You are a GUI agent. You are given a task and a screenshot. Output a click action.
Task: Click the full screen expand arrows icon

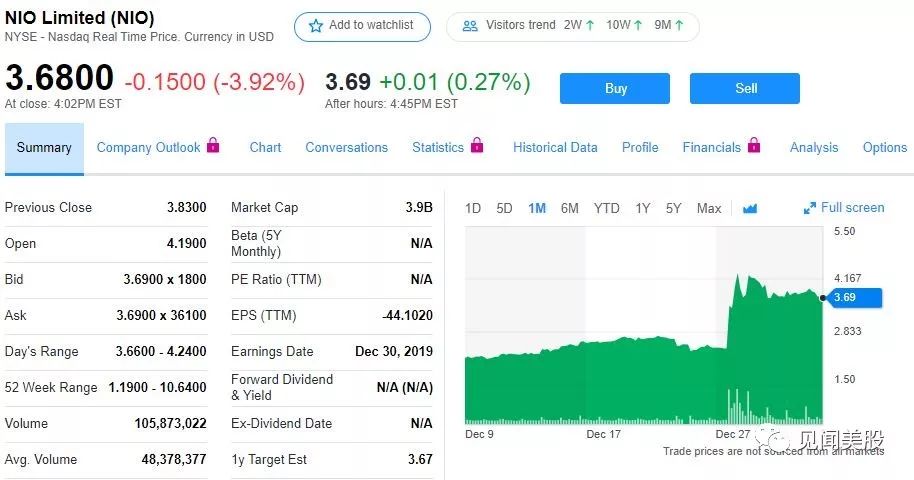(x=810, y=208)
